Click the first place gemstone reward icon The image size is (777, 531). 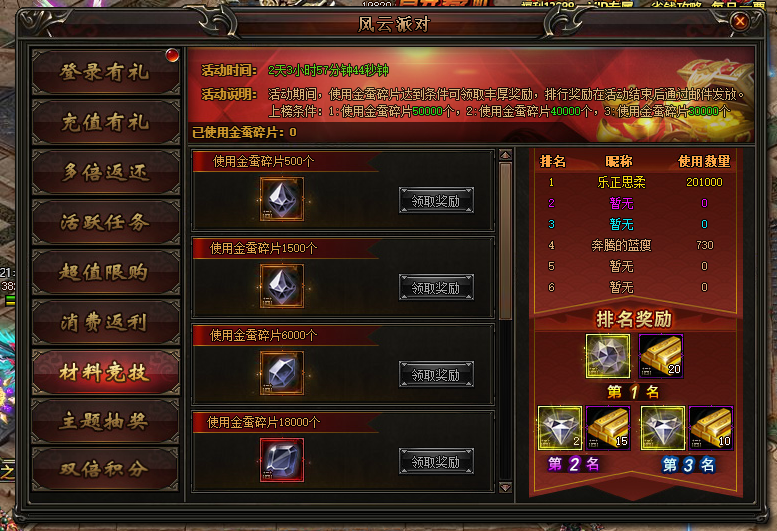[x=608, y=356]
